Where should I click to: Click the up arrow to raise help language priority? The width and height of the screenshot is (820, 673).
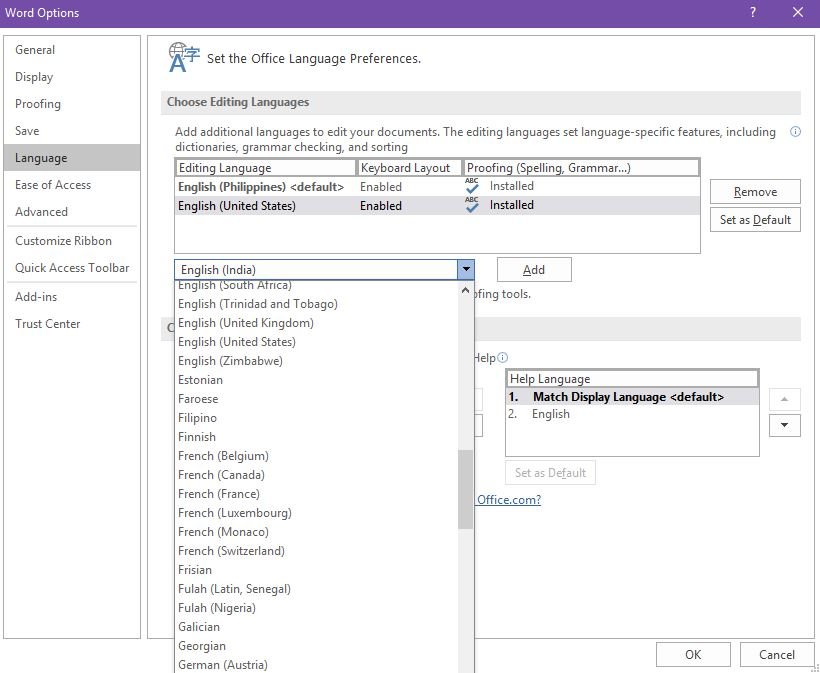point(785,399)
